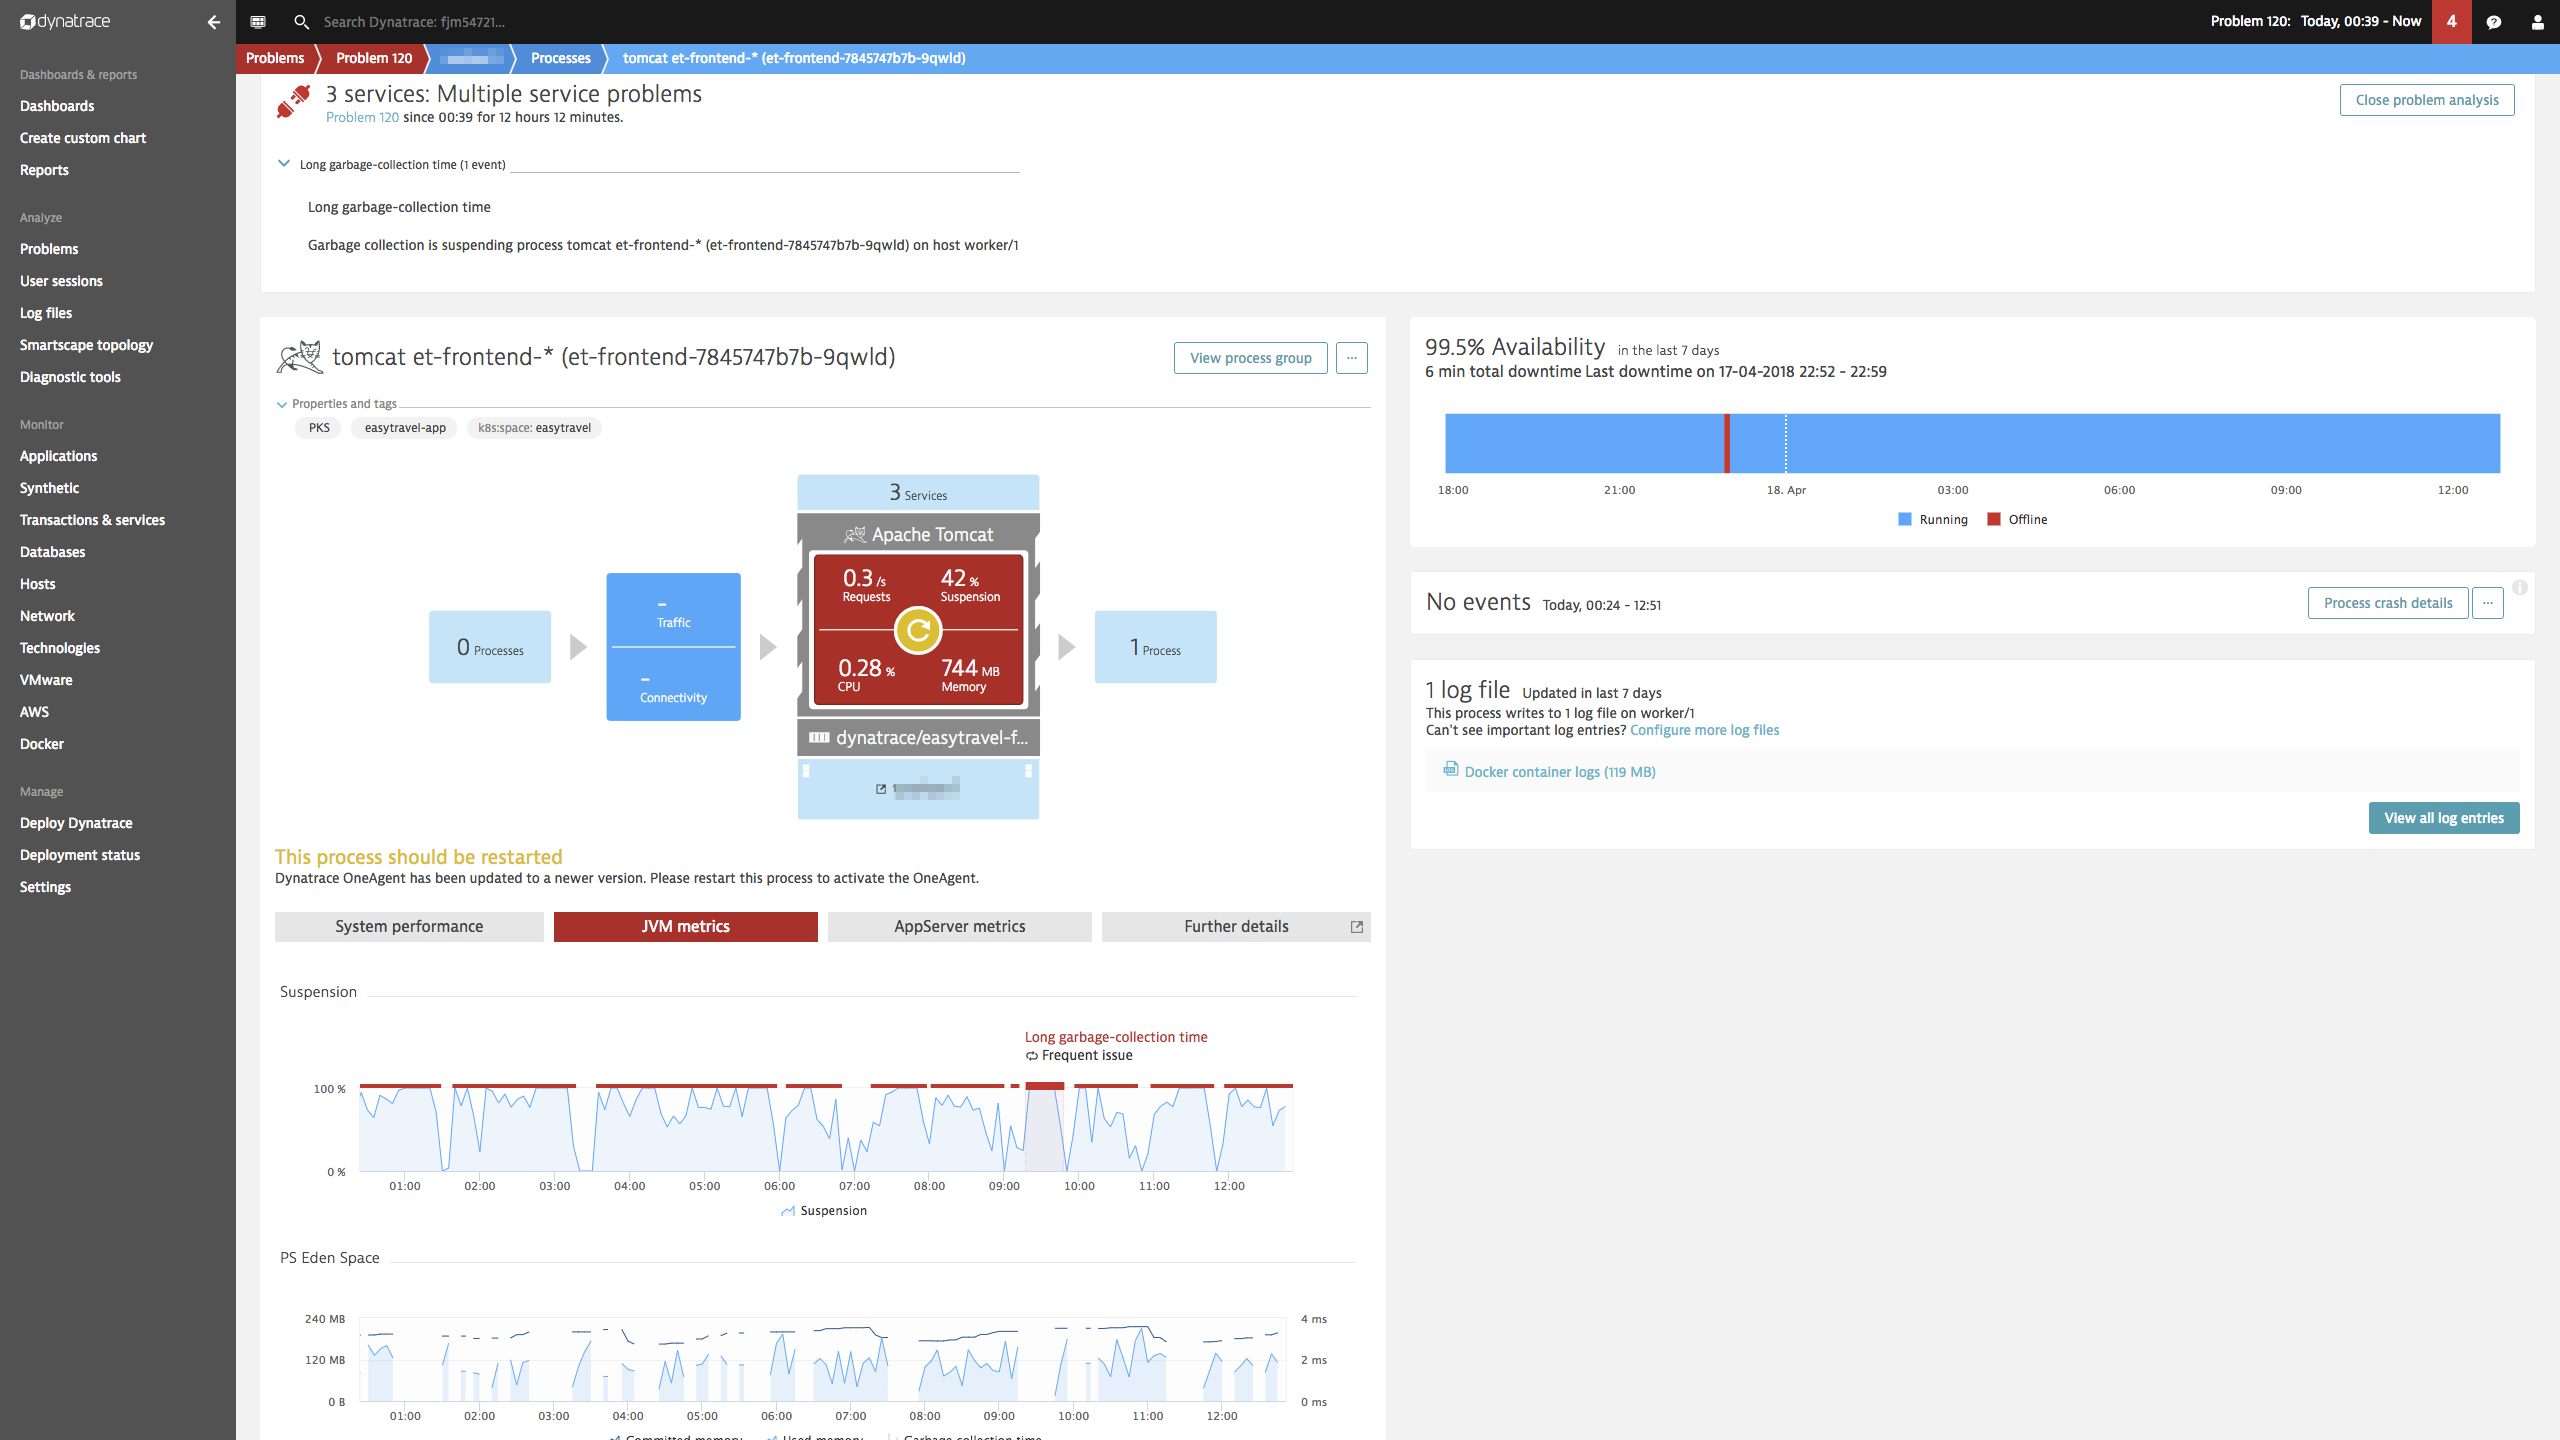Click the external link icon under container tile
Screen dimensions: 2560x1440
point(881,789)
